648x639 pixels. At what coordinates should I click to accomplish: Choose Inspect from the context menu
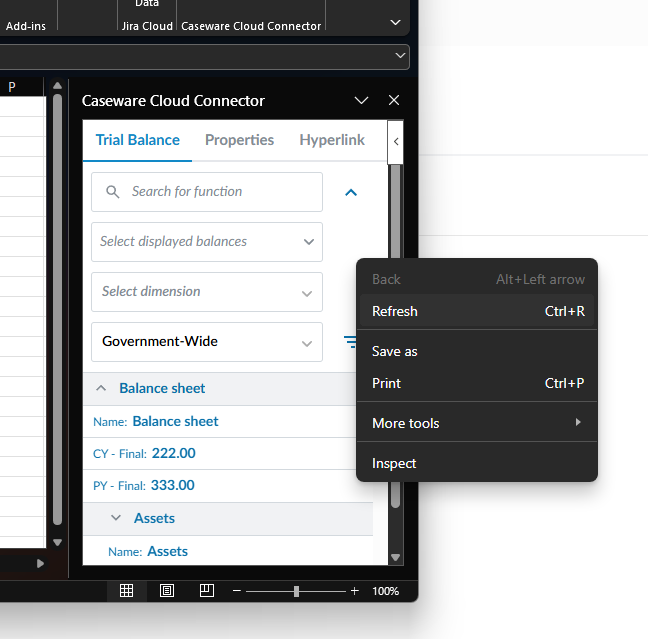(x=477, y=463)
